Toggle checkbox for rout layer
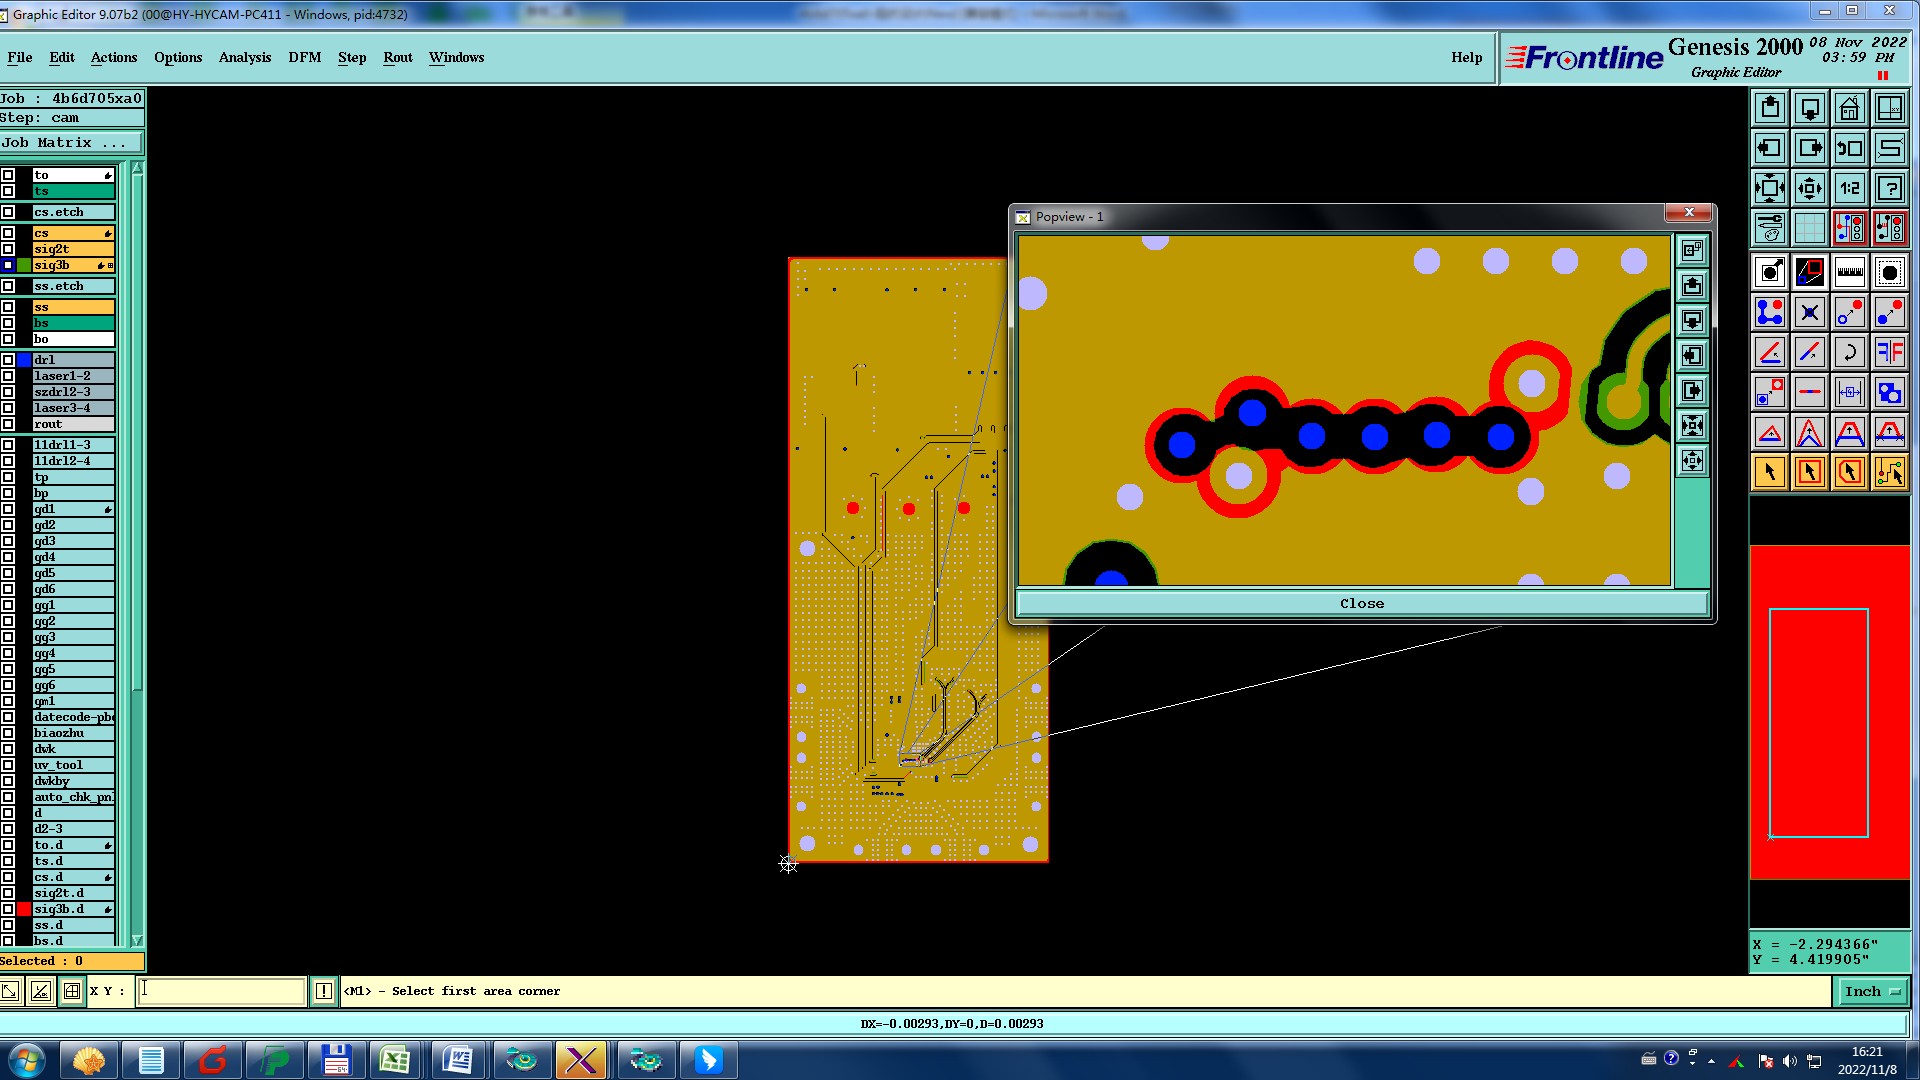 pyautogui.click(x=8, y=424)
